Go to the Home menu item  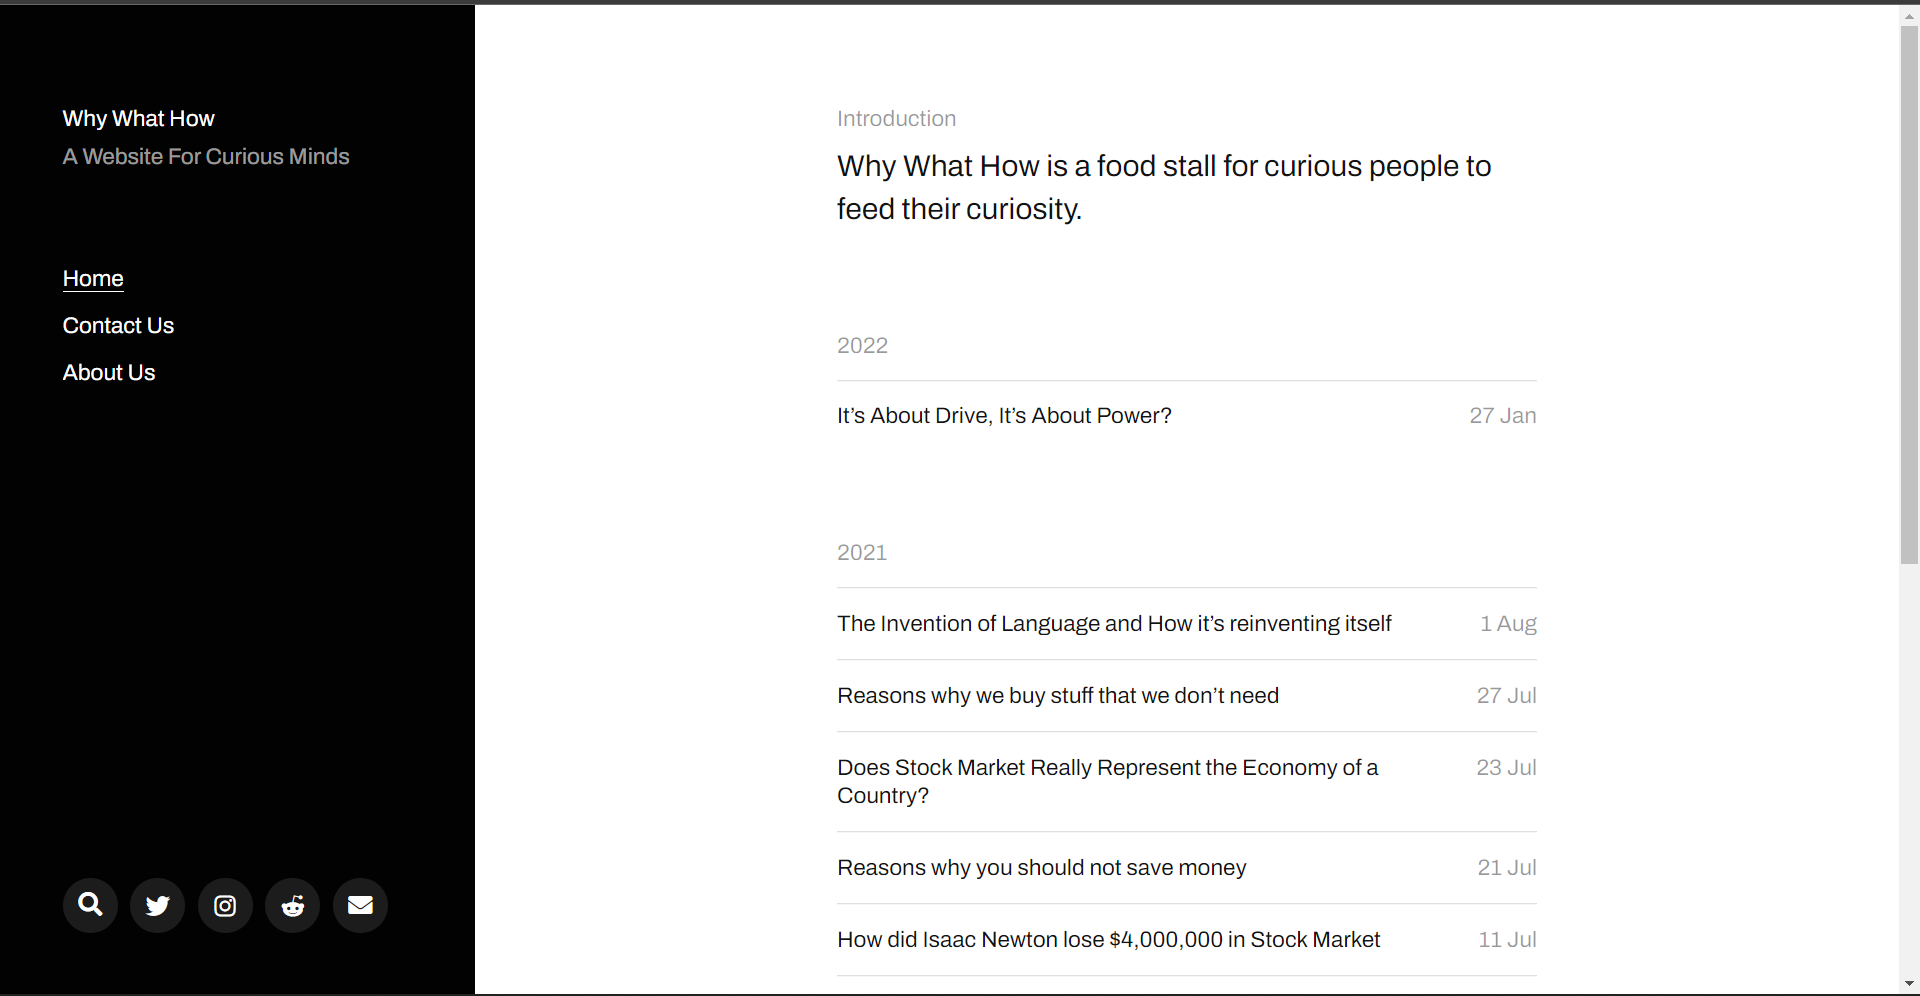coord(93,279)
